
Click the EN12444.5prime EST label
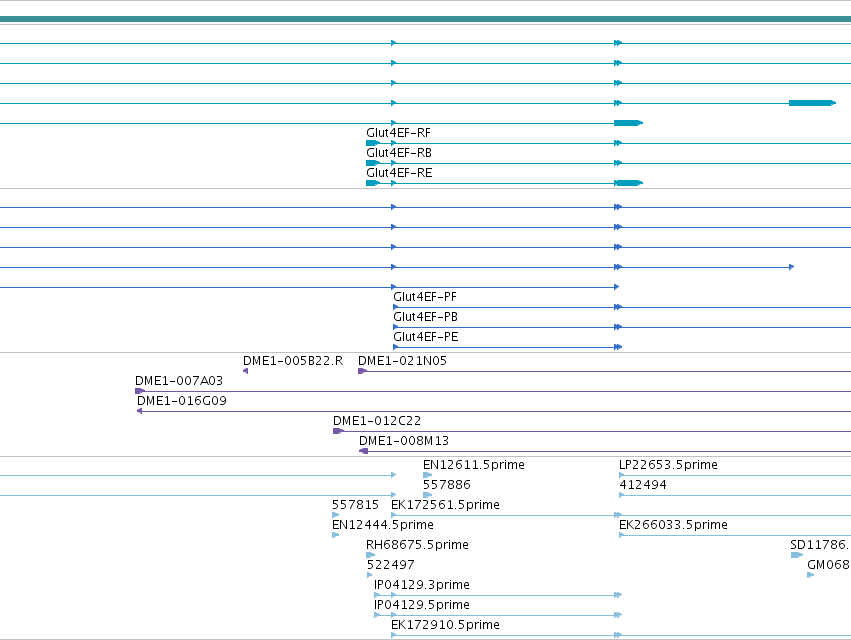click(x=383, y=525)
